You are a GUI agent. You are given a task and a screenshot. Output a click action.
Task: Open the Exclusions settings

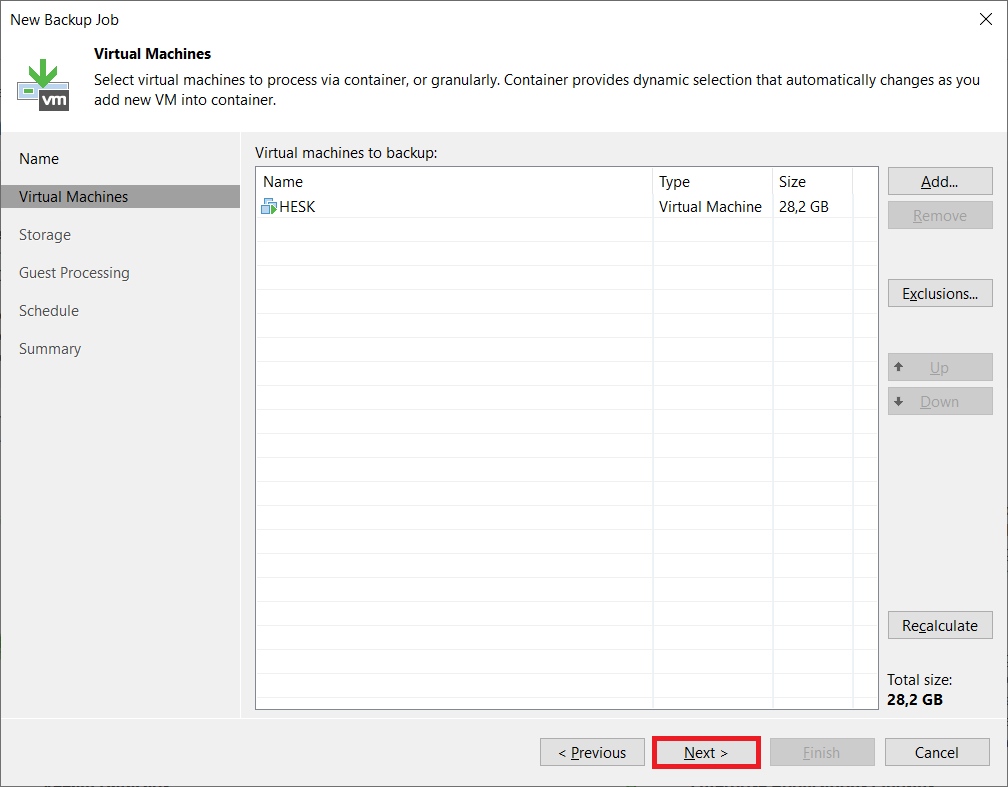click(939, 293)
